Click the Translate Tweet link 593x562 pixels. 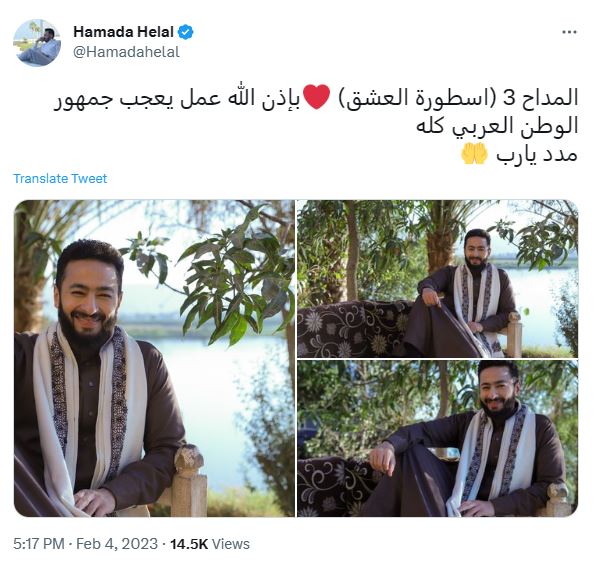click(x=60, y=179)
